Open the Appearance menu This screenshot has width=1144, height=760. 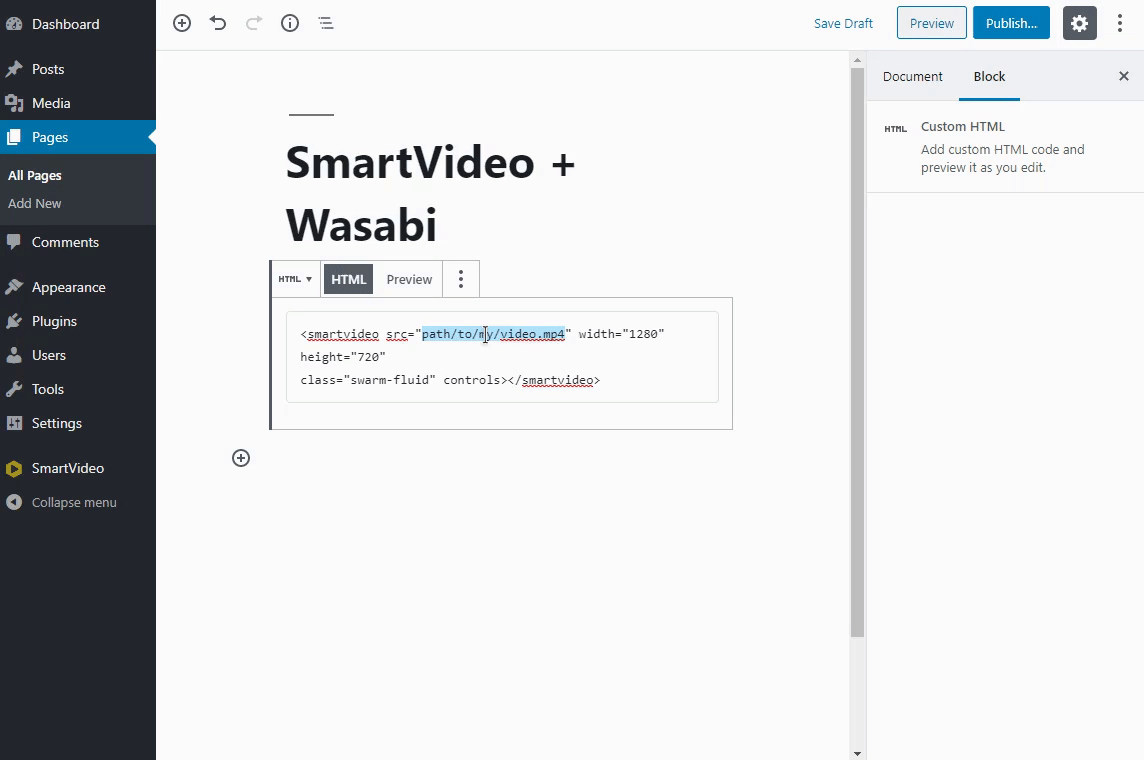(77, 287)
